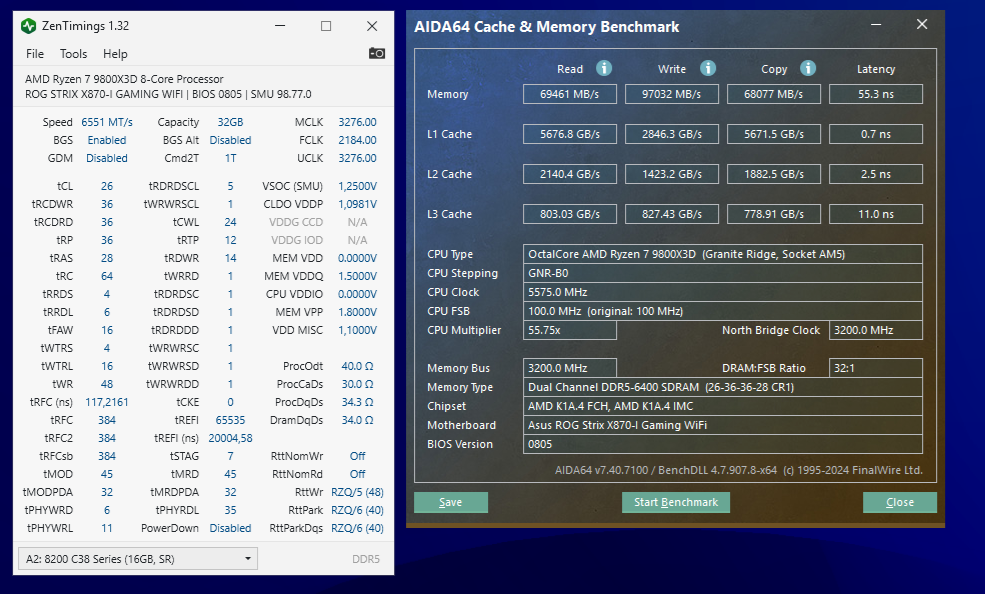Click the North Bridge Clock 3200.0 MHz field
Image resolution: width=985 pixels, height=594 pixels.
(876, 330)
